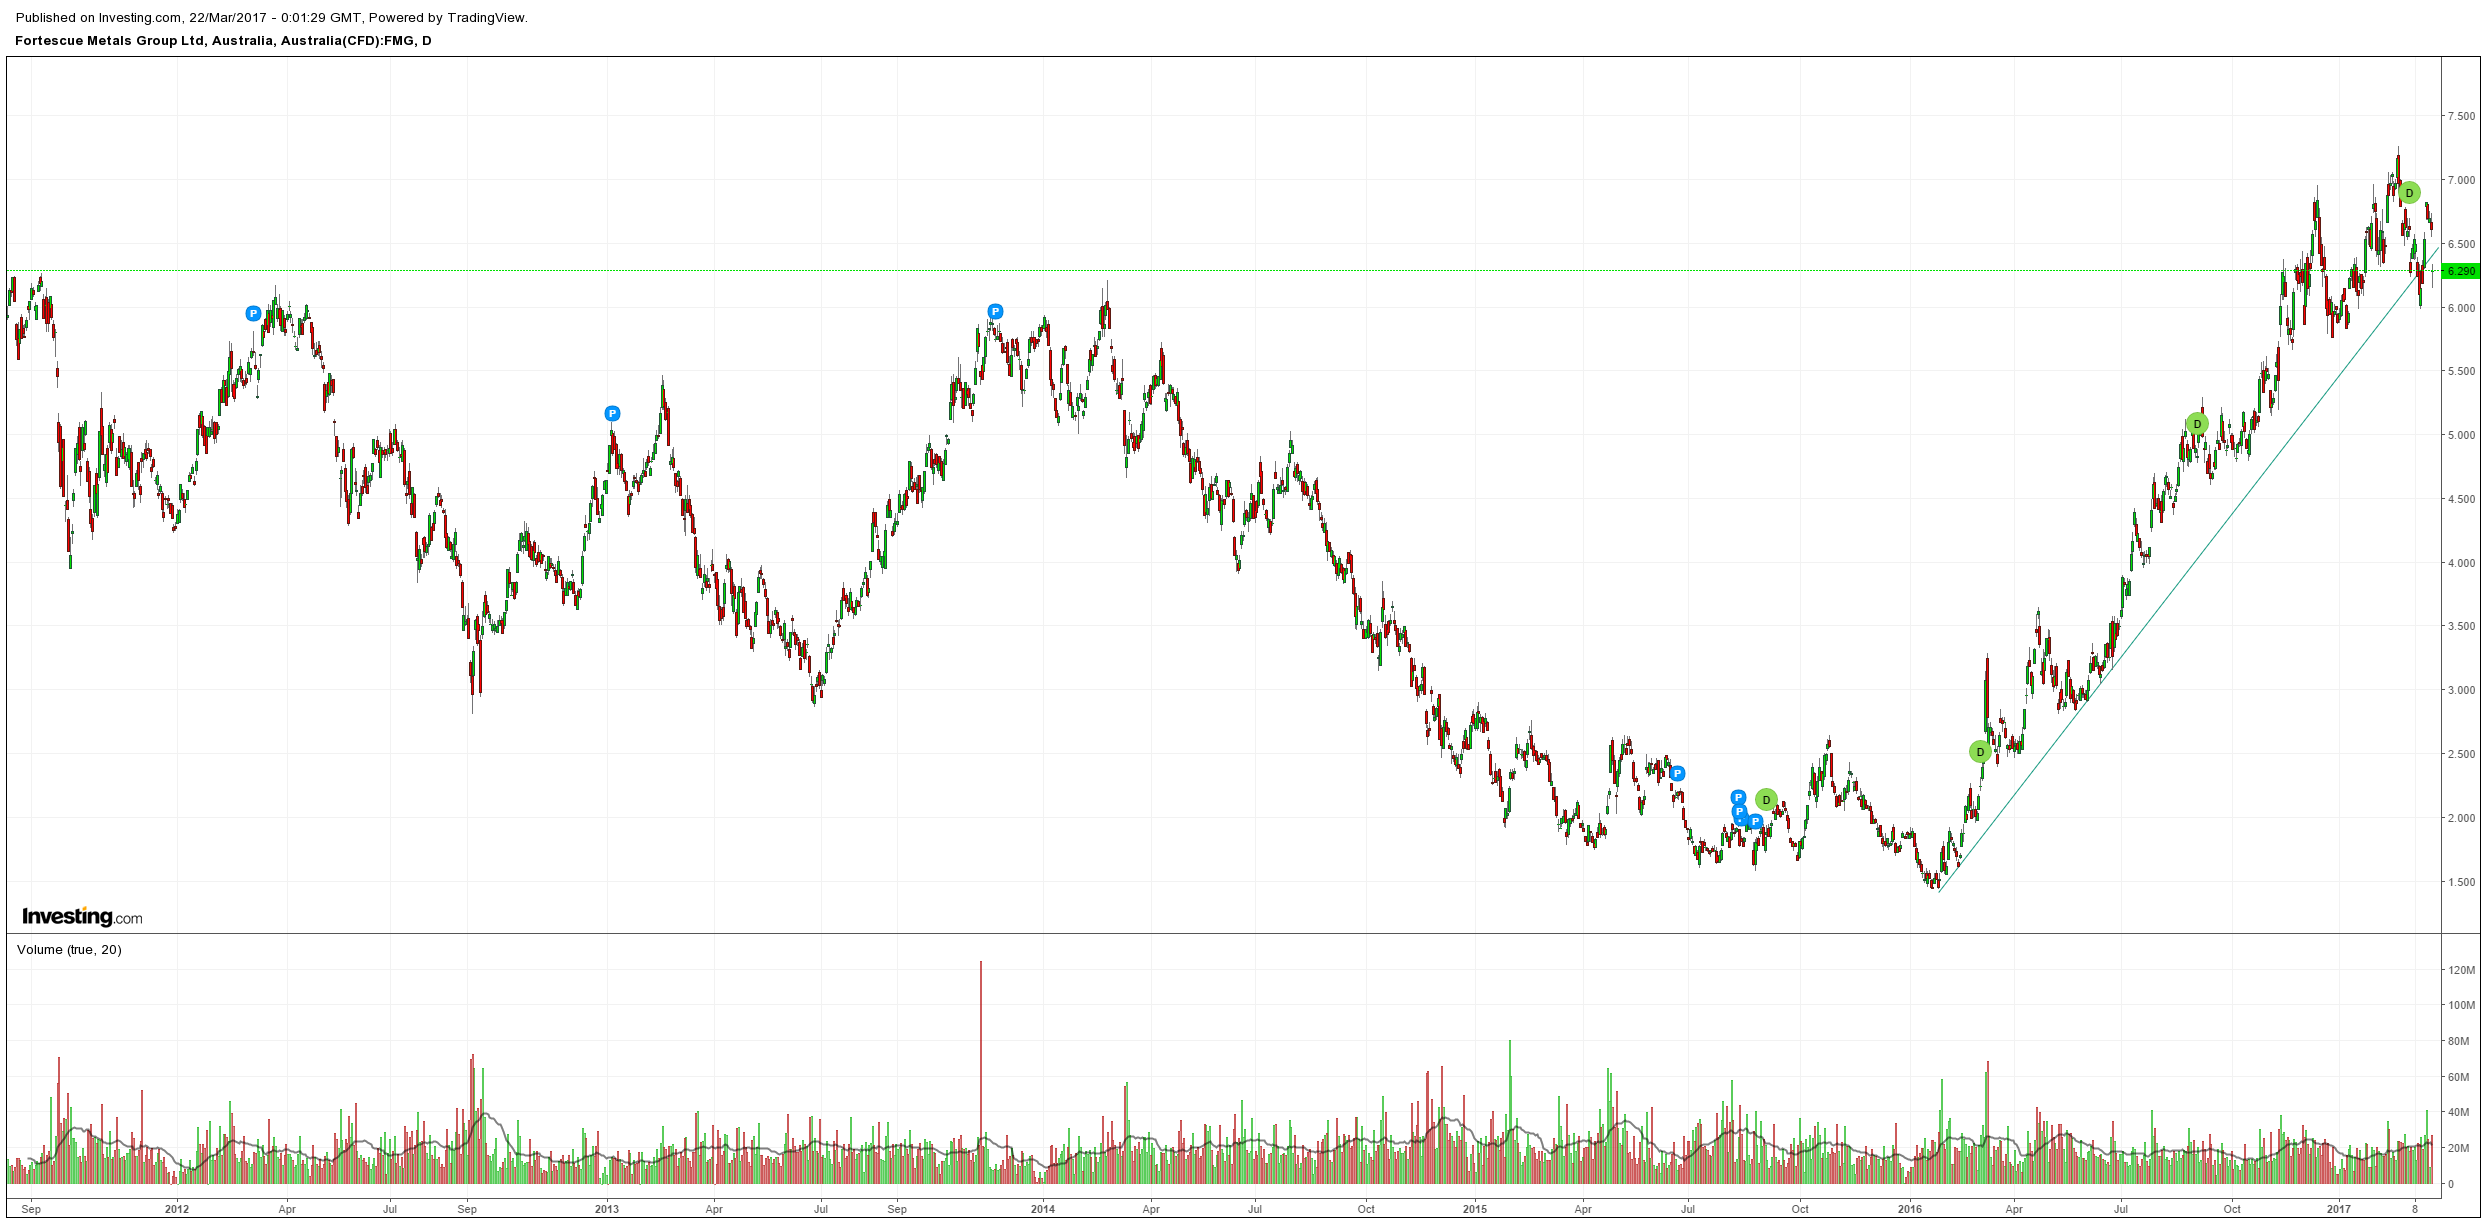Viewport: 2487px width, 1222px height.
Task: Click the green 6.290 current price label
Action: pos(2459,271)
